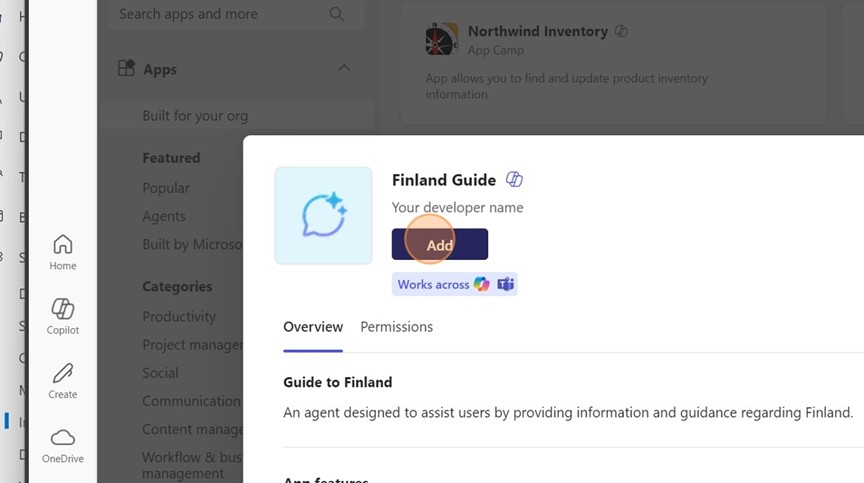Click the Finland Guide app logo

point(323,215)
